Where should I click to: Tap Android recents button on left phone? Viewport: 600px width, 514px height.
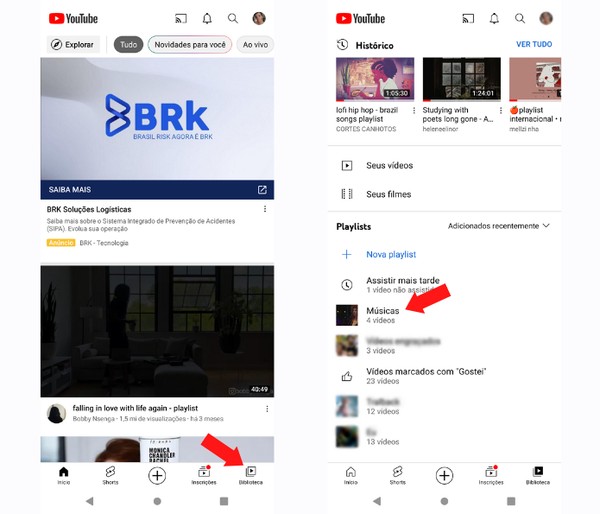pos(224,501)
